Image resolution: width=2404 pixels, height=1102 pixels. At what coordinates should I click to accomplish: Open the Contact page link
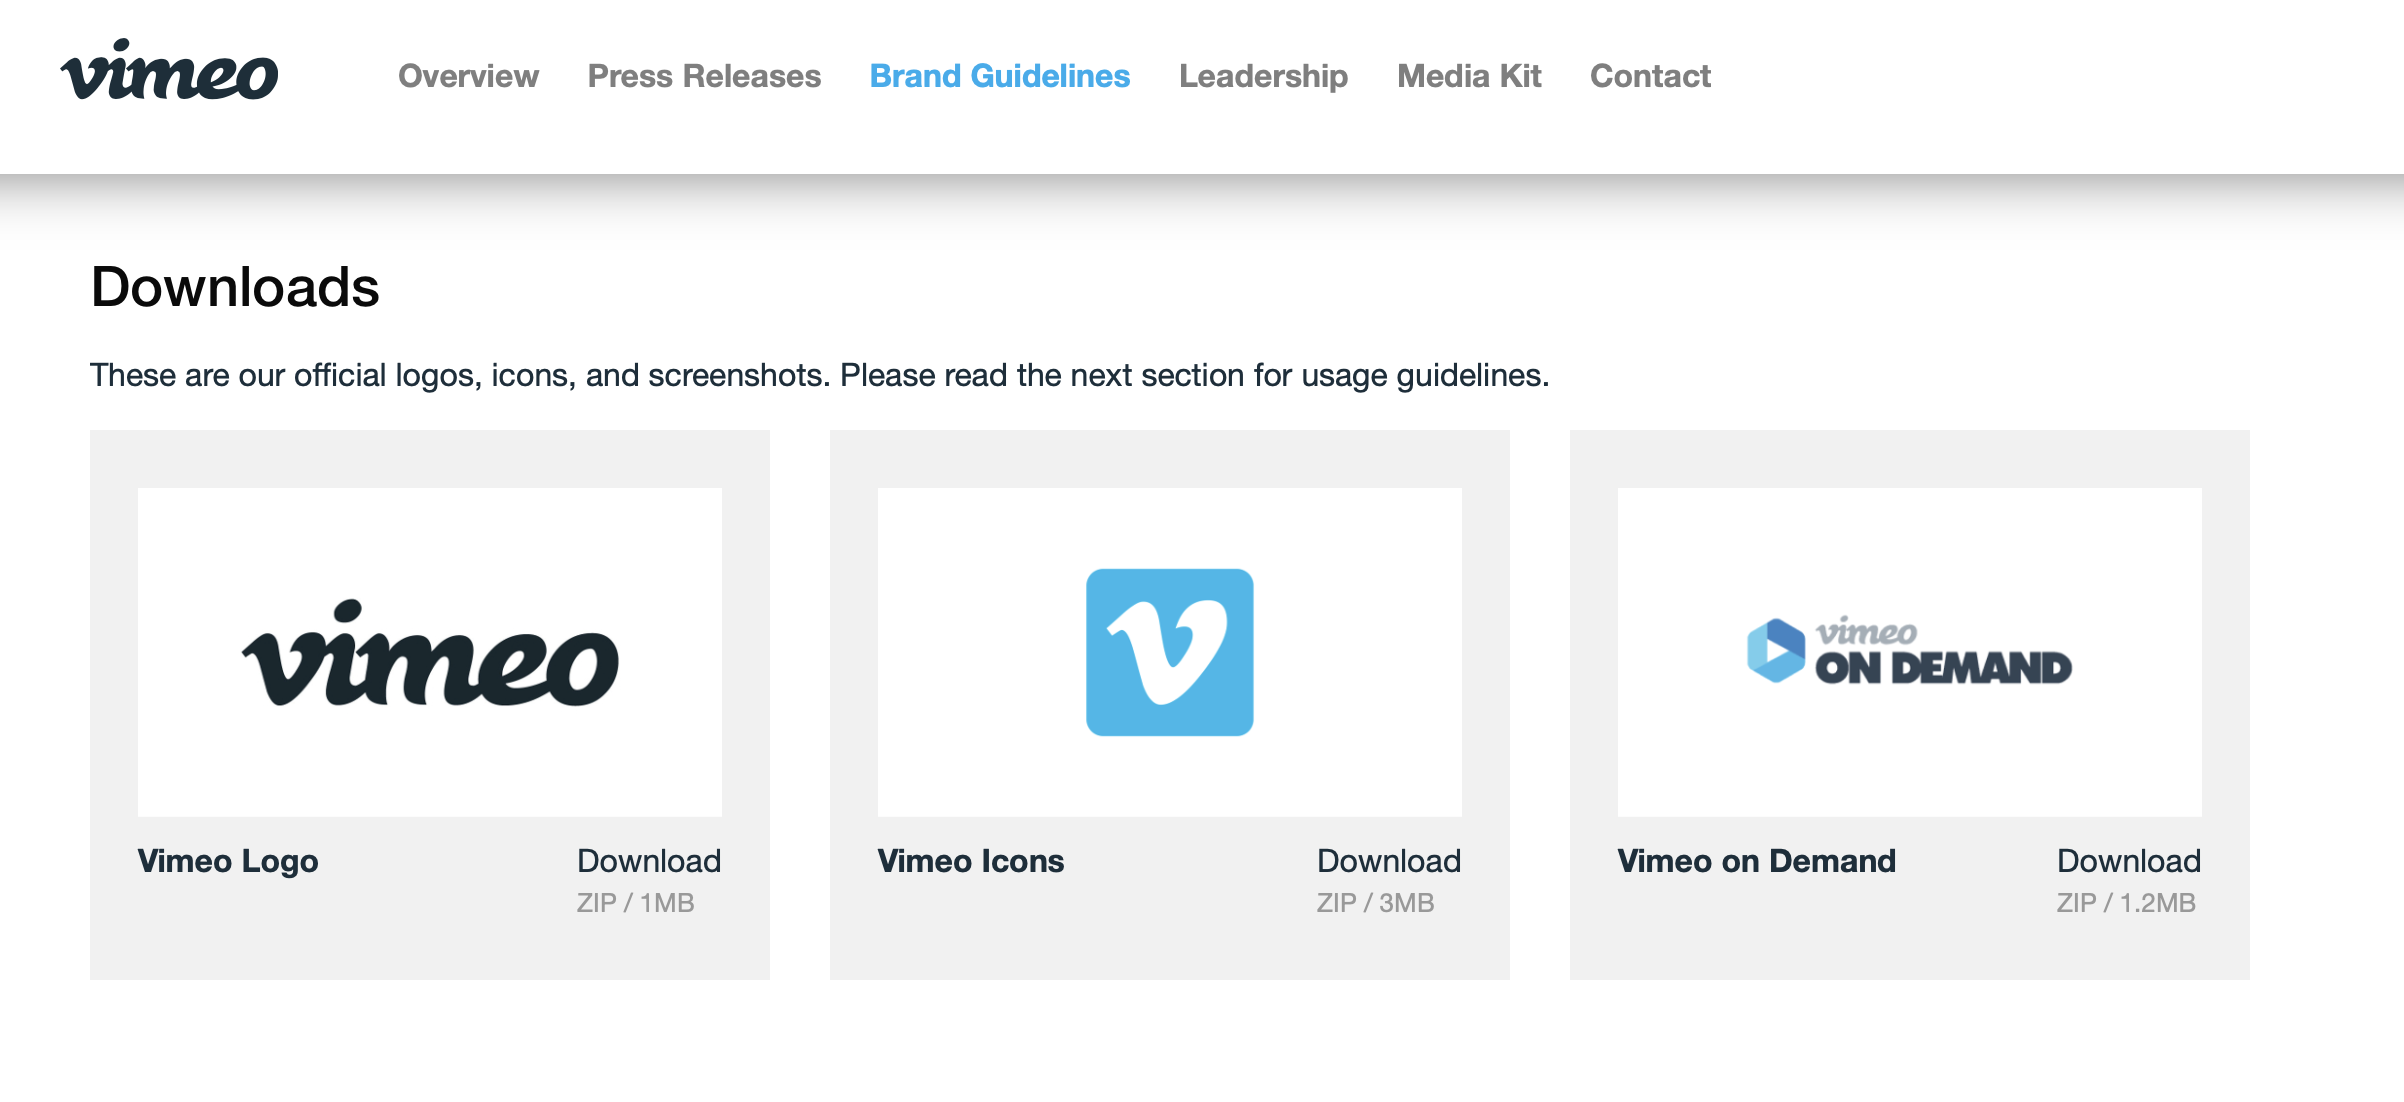pos(1650,76)
